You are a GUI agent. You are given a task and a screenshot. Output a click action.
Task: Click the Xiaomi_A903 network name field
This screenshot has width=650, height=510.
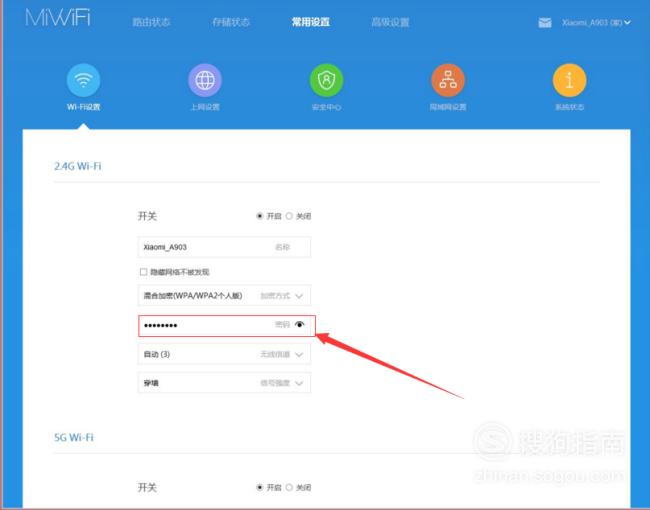click(x=205, y=247)
